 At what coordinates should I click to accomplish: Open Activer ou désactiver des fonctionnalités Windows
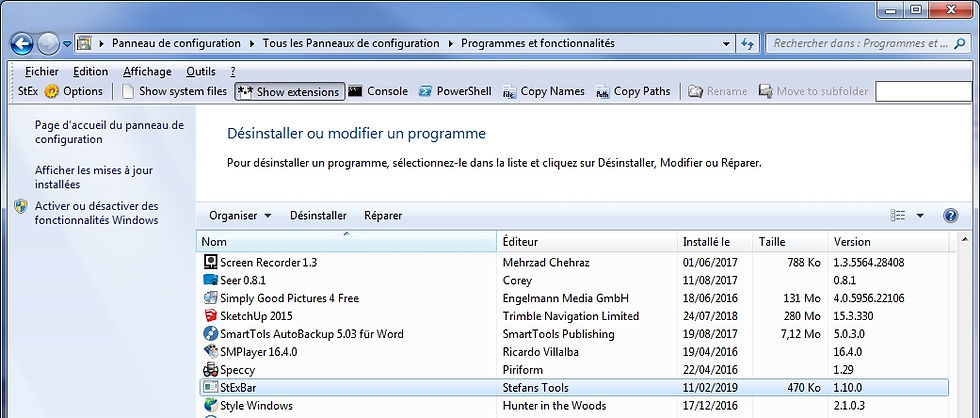coord(97,213)
